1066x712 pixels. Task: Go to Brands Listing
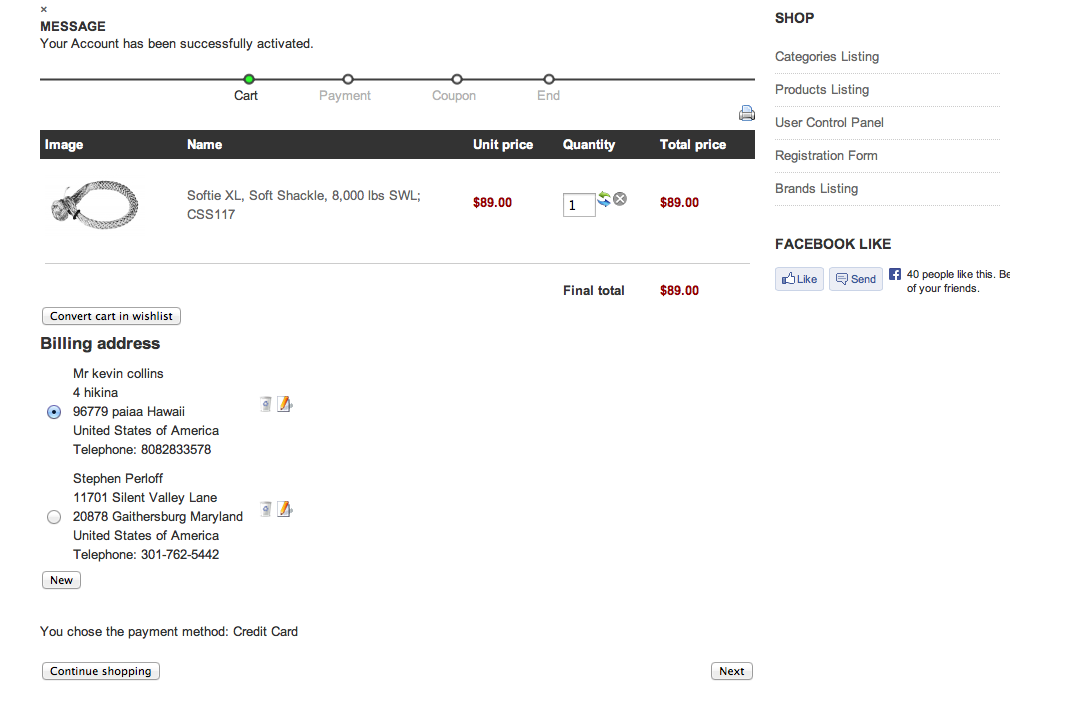pos(816,189)
